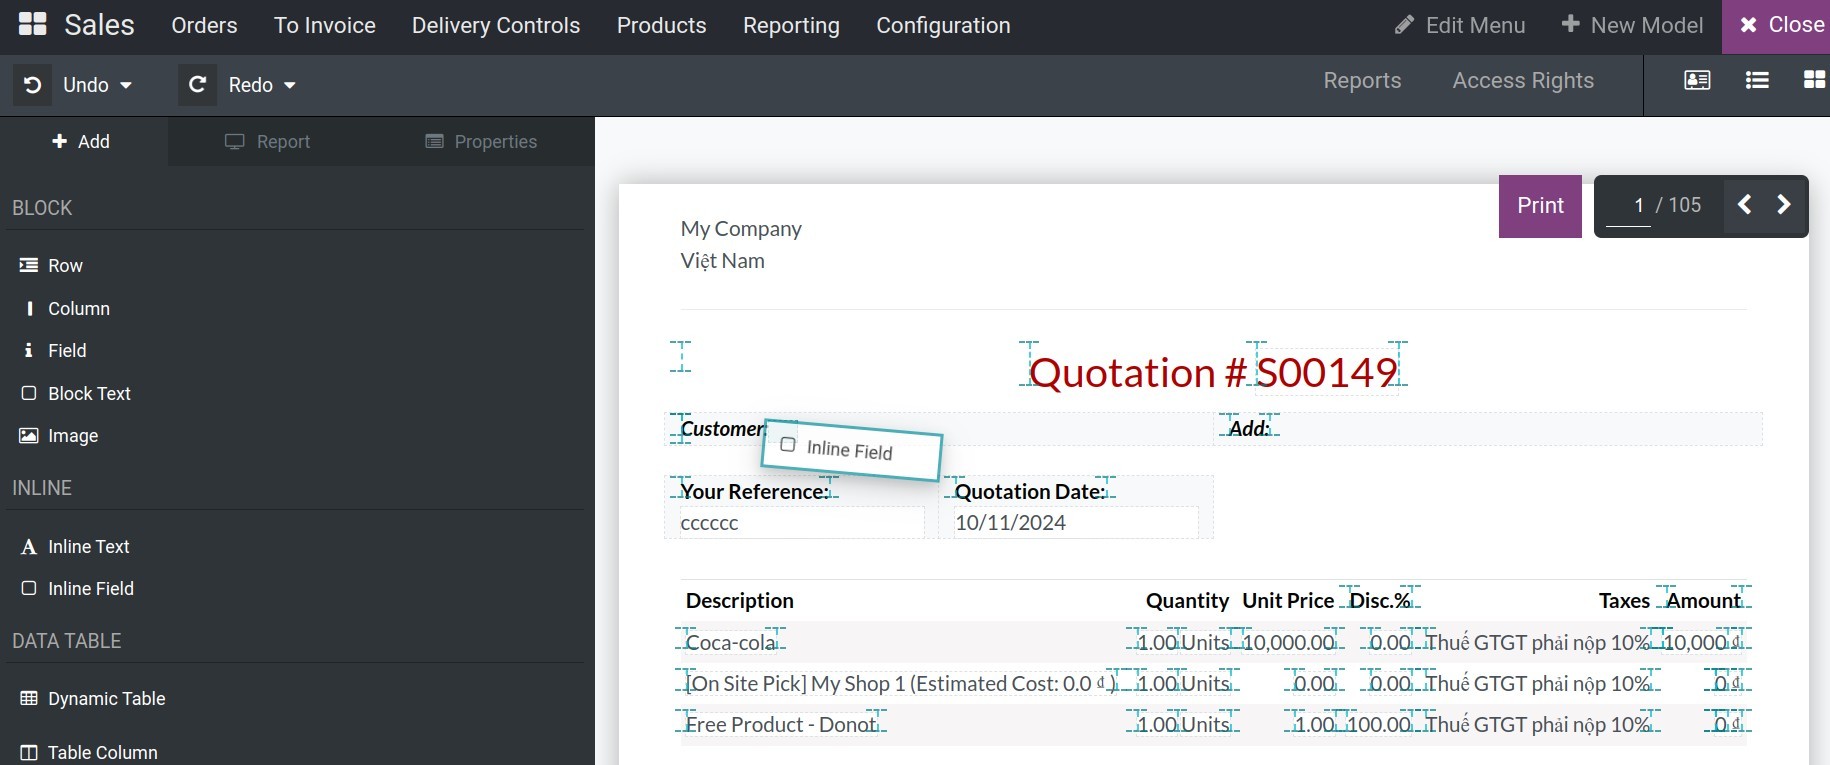Open the apps grid home icon
This screenshot has height=765, width=1830.
pos(33,25)
